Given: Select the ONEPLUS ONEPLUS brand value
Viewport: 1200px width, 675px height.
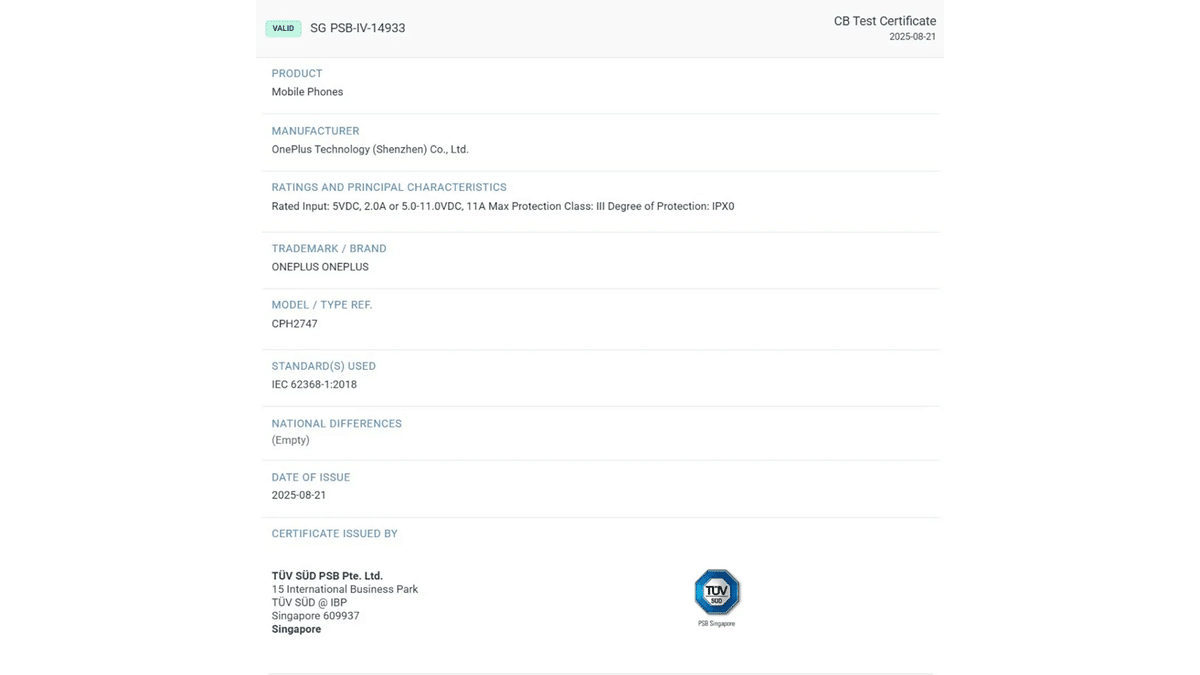Looking at the screenshot, I should click(320, 267).
